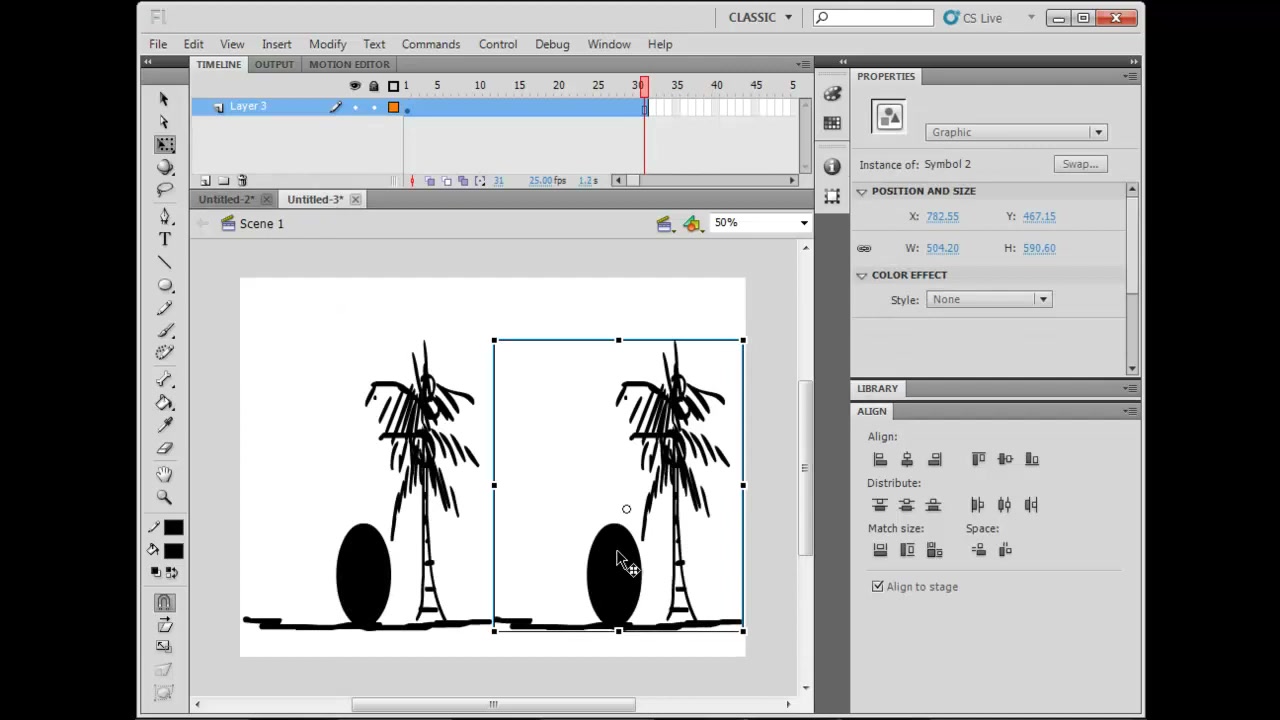Click the Hand tool
The width and height of the screenshot is (1280, 720).
point(165,474)
